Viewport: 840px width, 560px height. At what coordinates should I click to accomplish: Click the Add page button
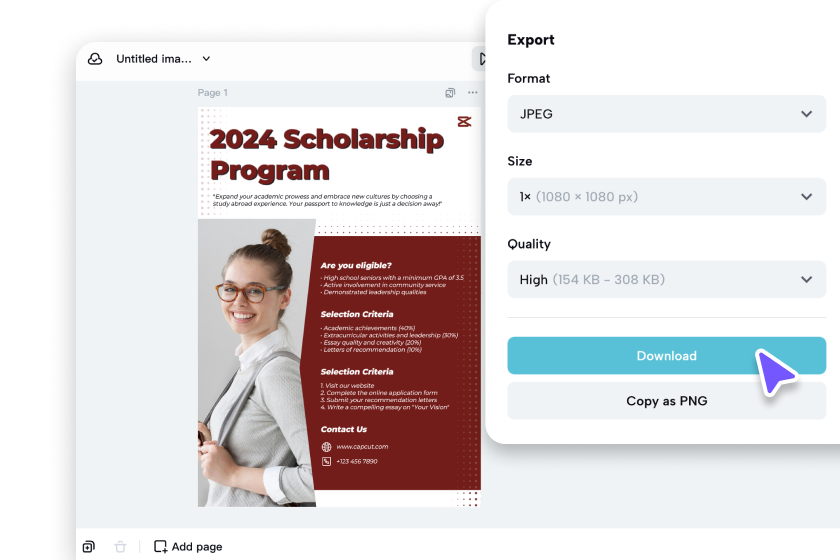point(188,547)
